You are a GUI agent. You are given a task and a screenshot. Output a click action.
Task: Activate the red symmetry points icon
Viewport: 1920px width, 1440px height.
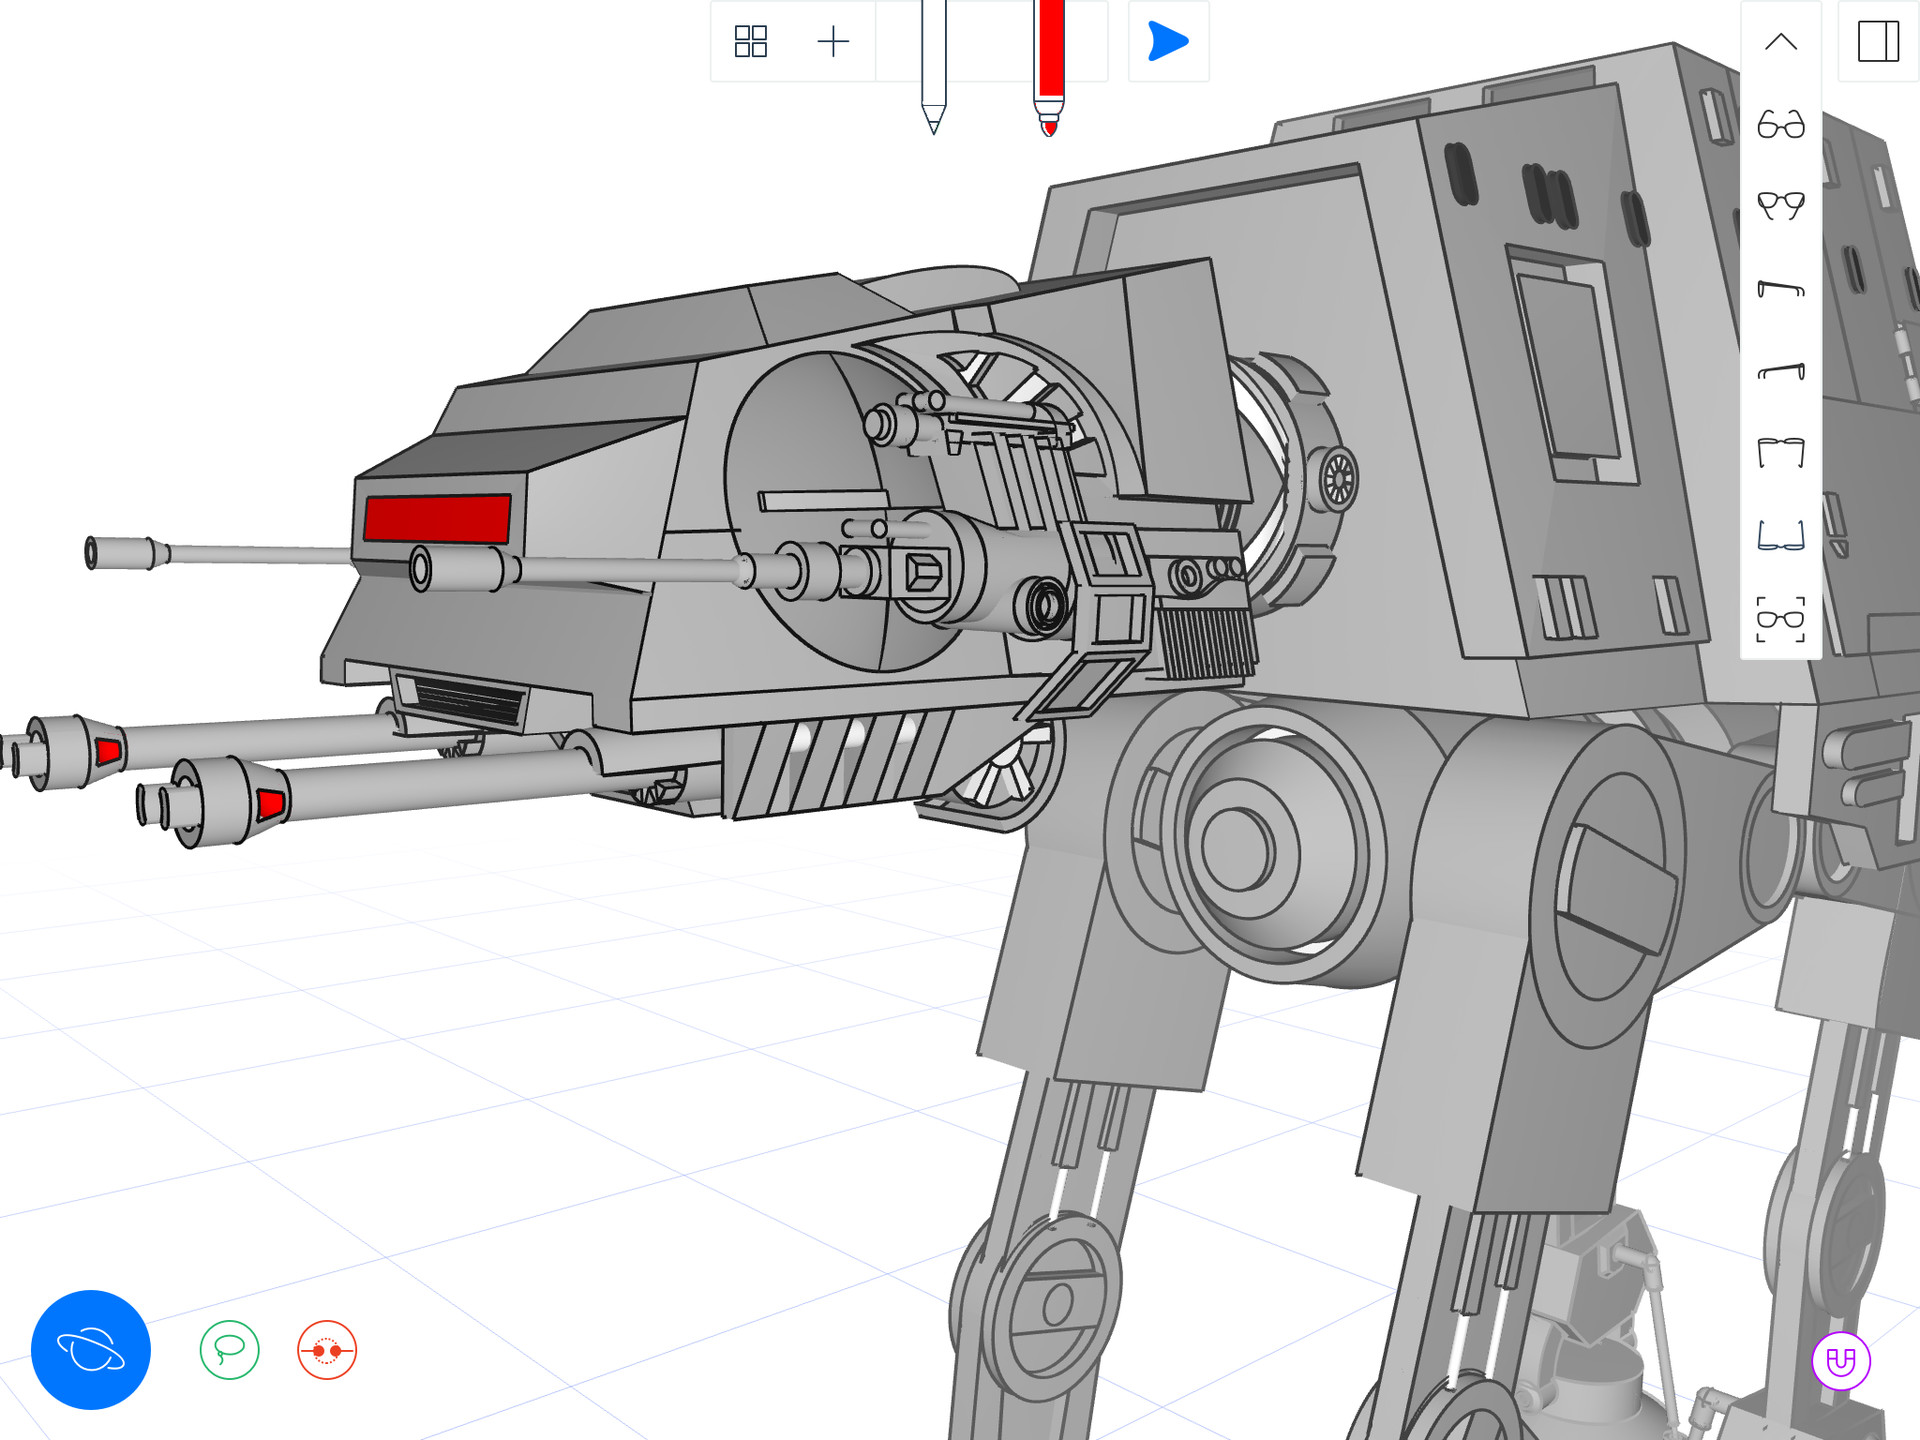[327, 1350]
